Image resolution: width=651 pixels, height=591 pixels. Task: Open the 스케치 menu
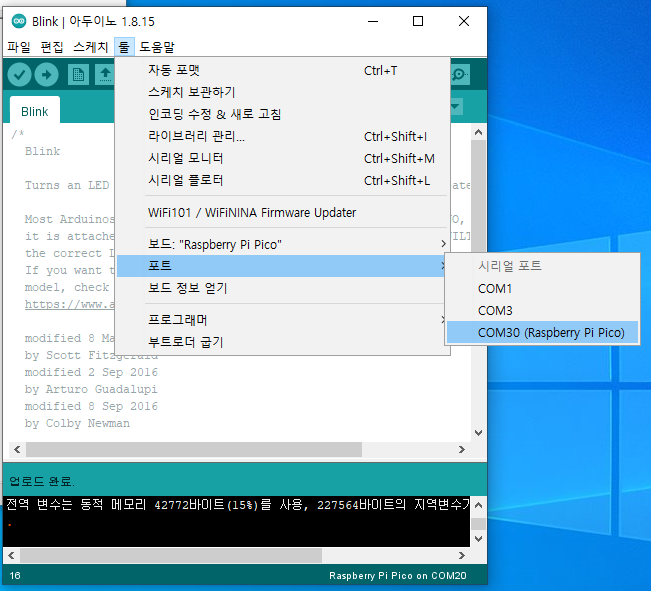[x=90, y=47]
